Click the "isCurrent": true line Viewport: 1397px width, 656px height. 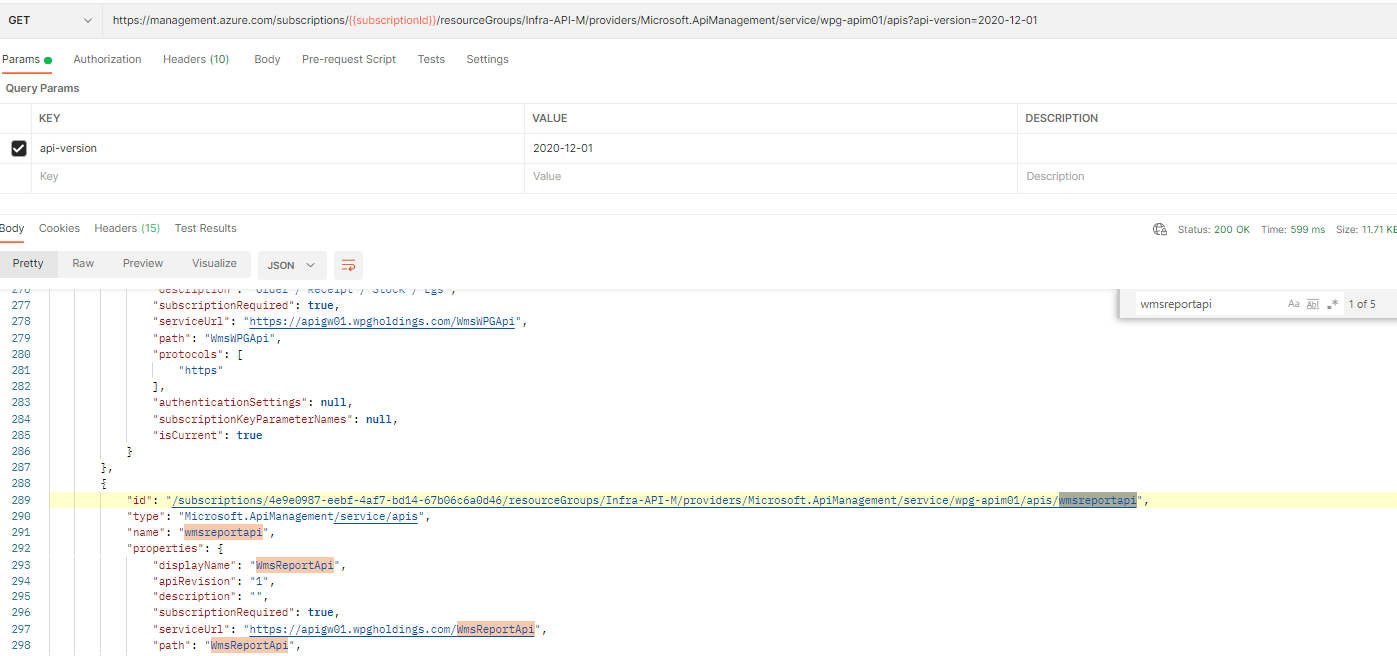click(208, 436)
